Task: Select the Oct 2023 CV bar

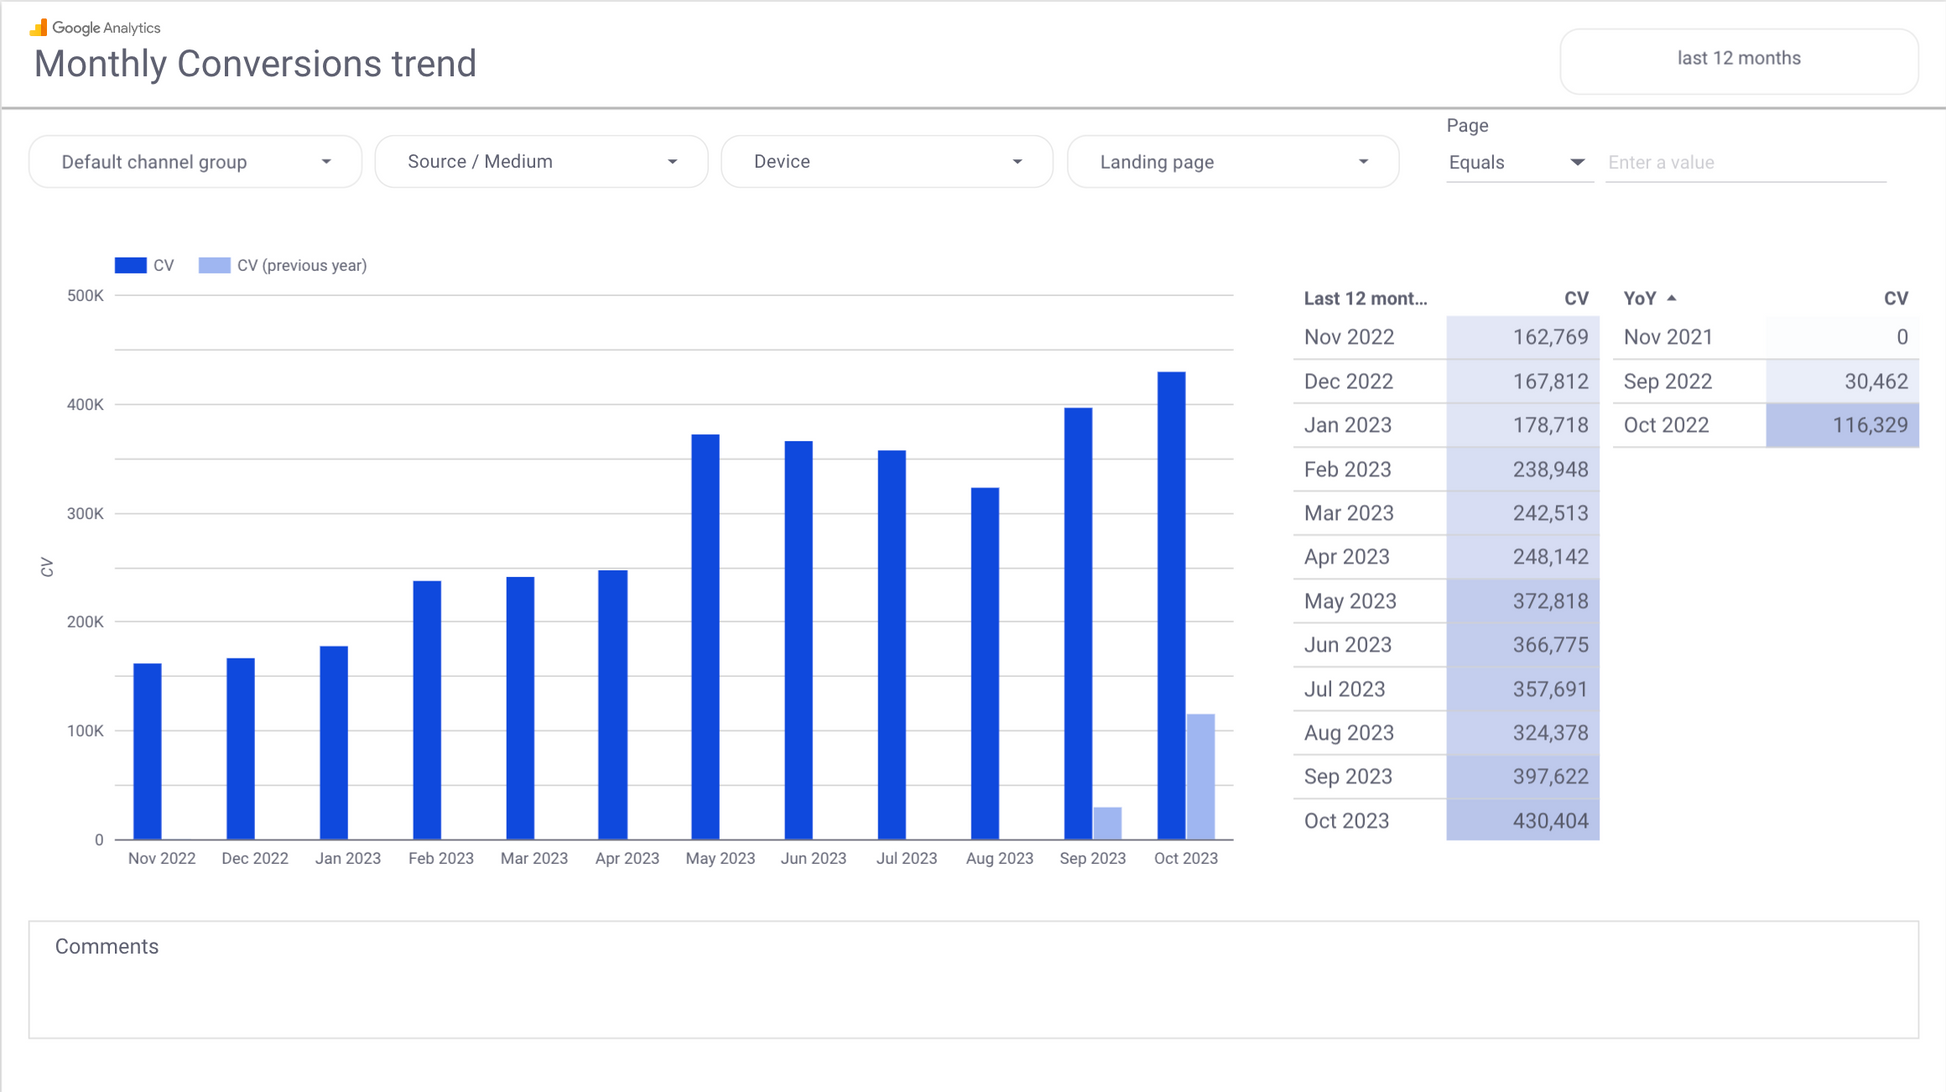Action: coord(1171,605)
